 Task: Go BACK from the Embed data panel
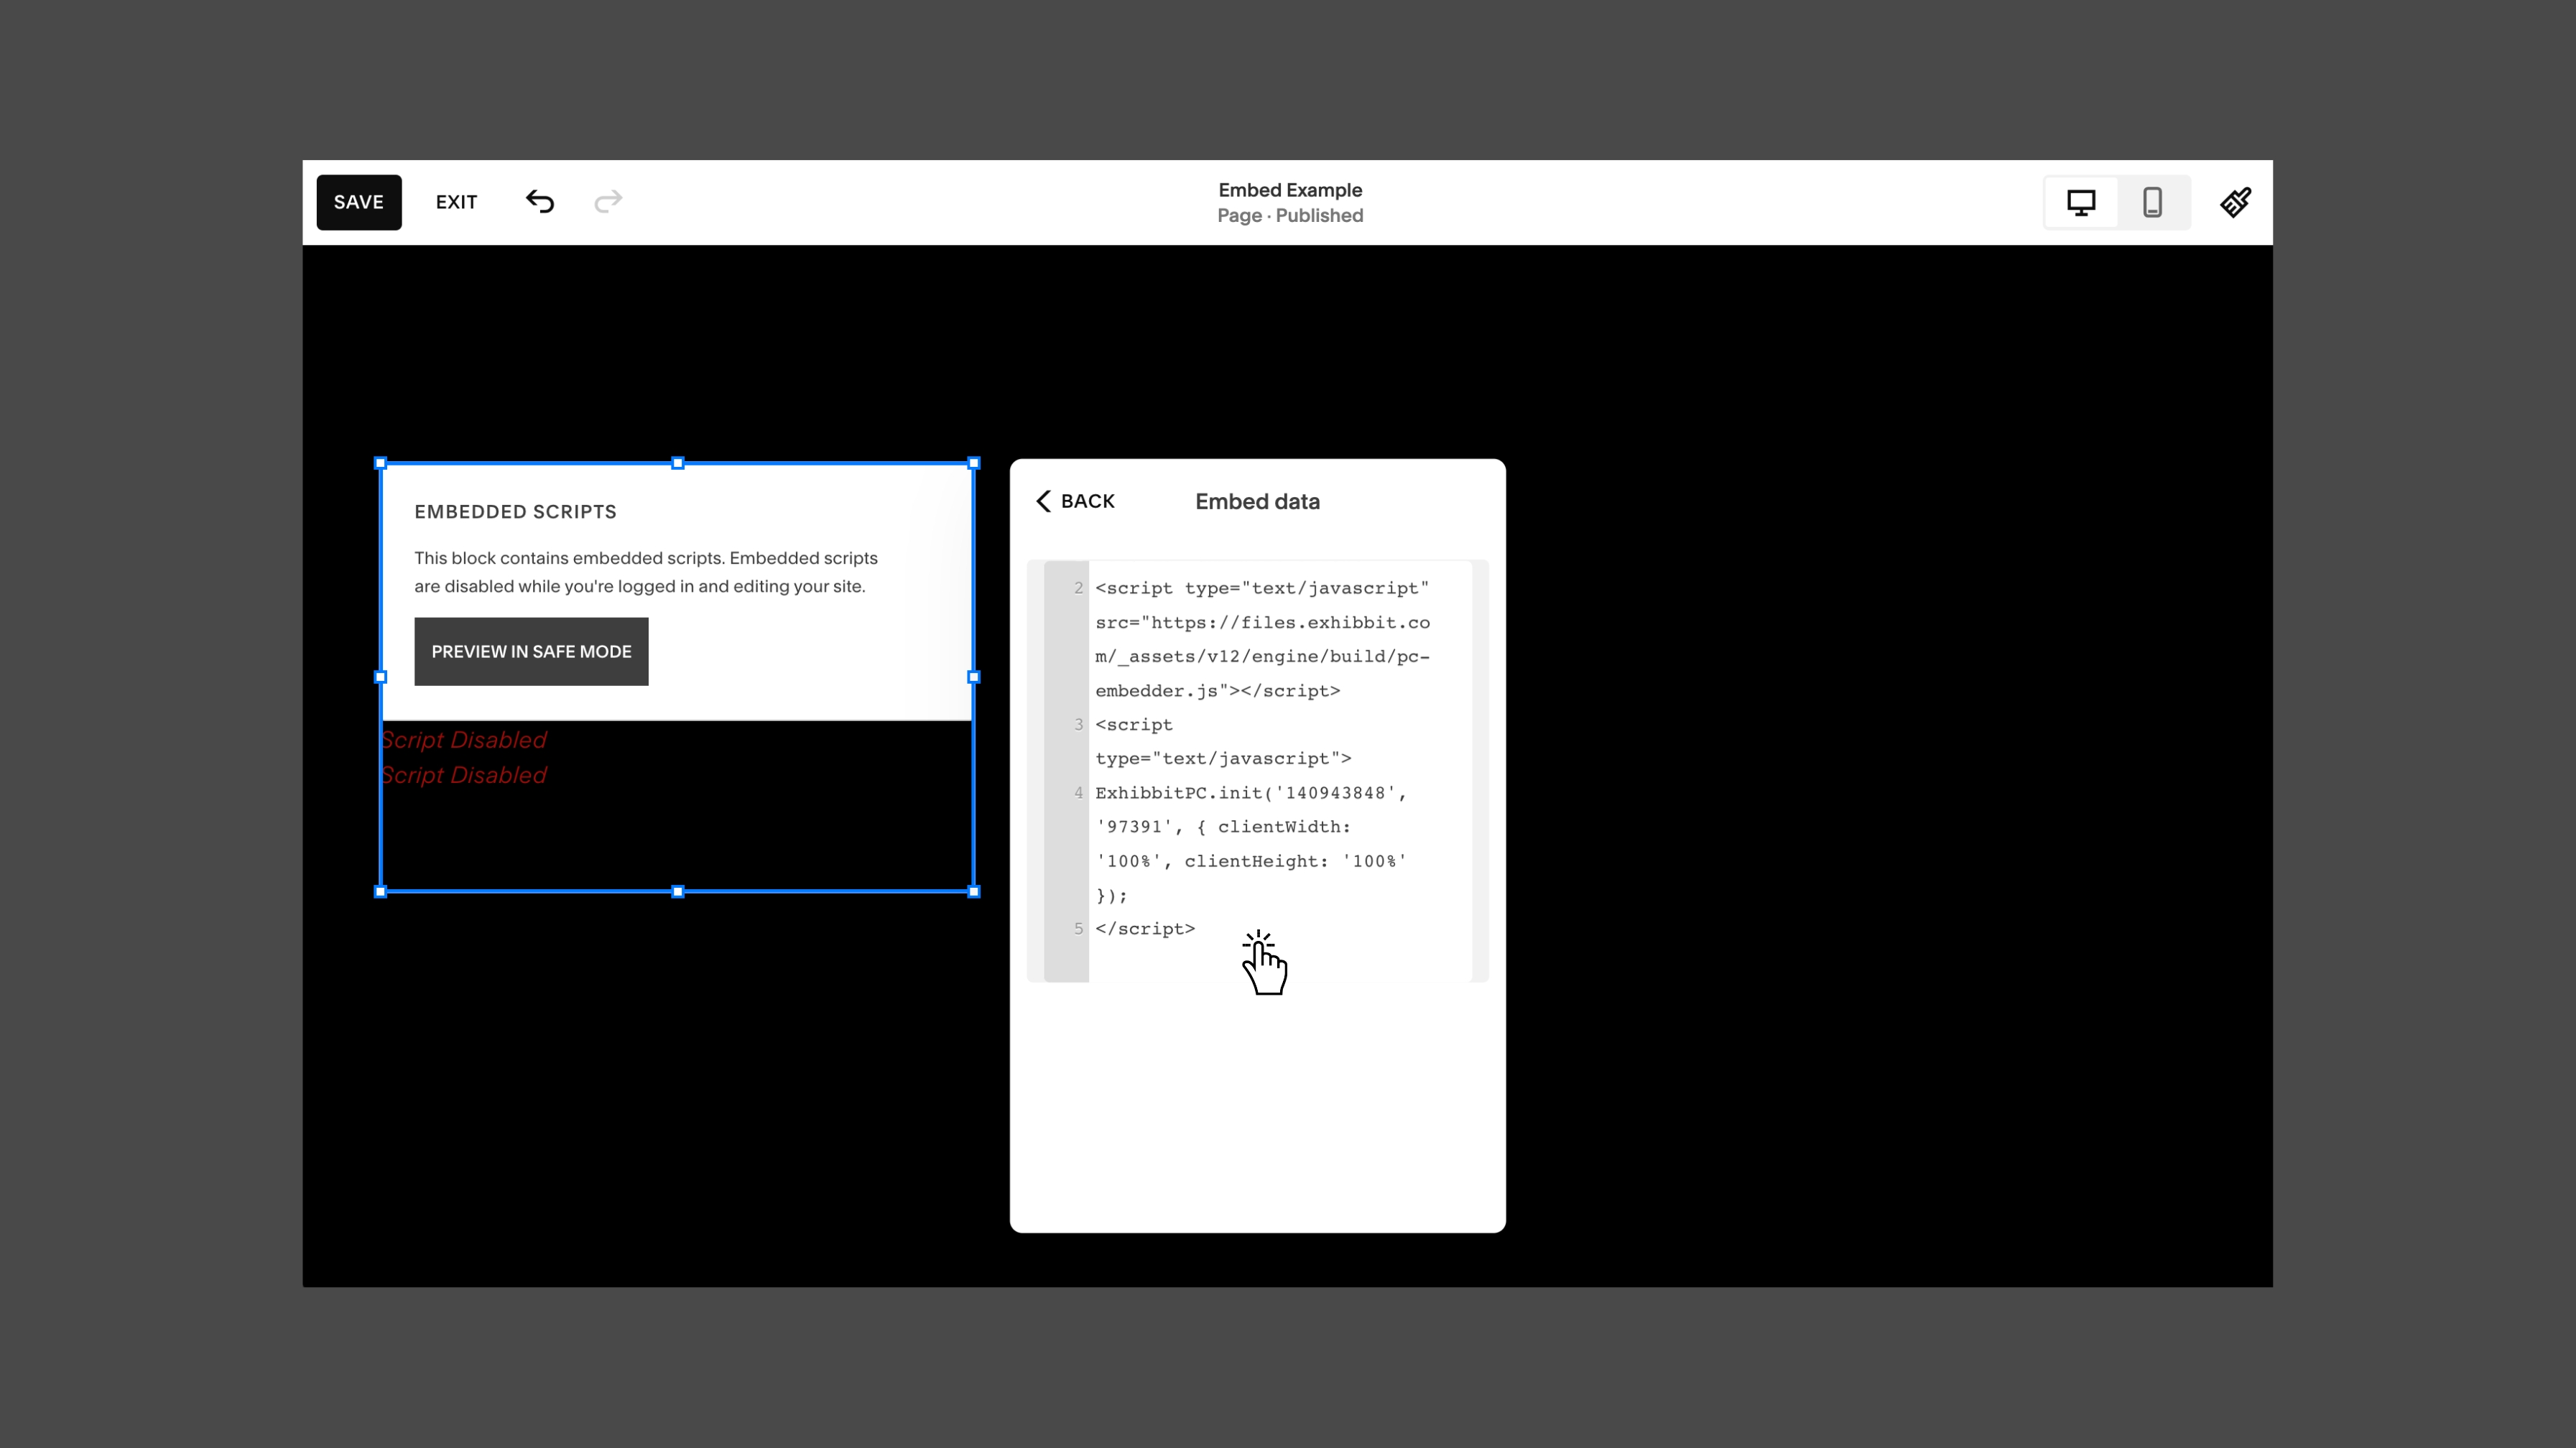[x=1075, y=501]
